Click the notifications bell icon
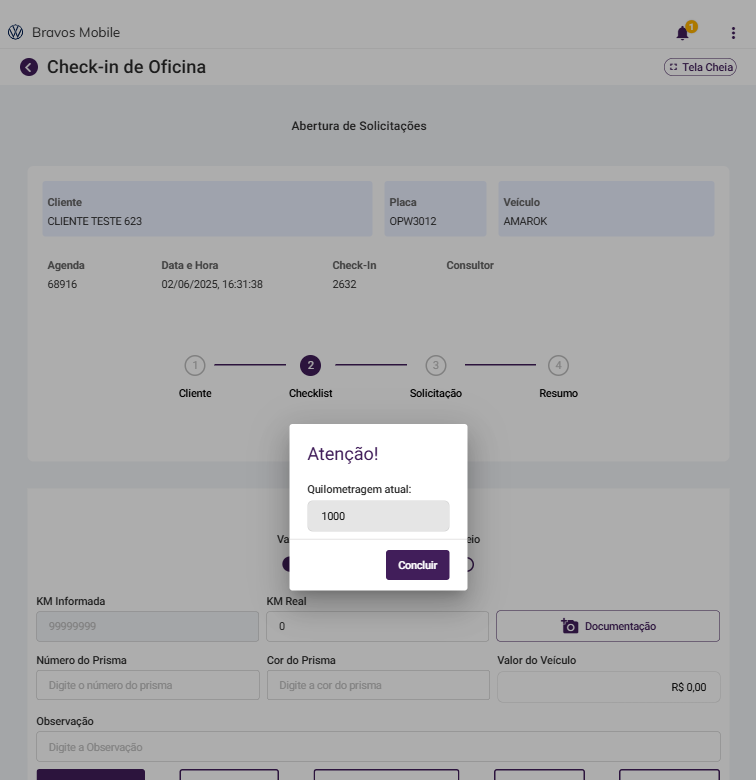 (x=683, y=33)
